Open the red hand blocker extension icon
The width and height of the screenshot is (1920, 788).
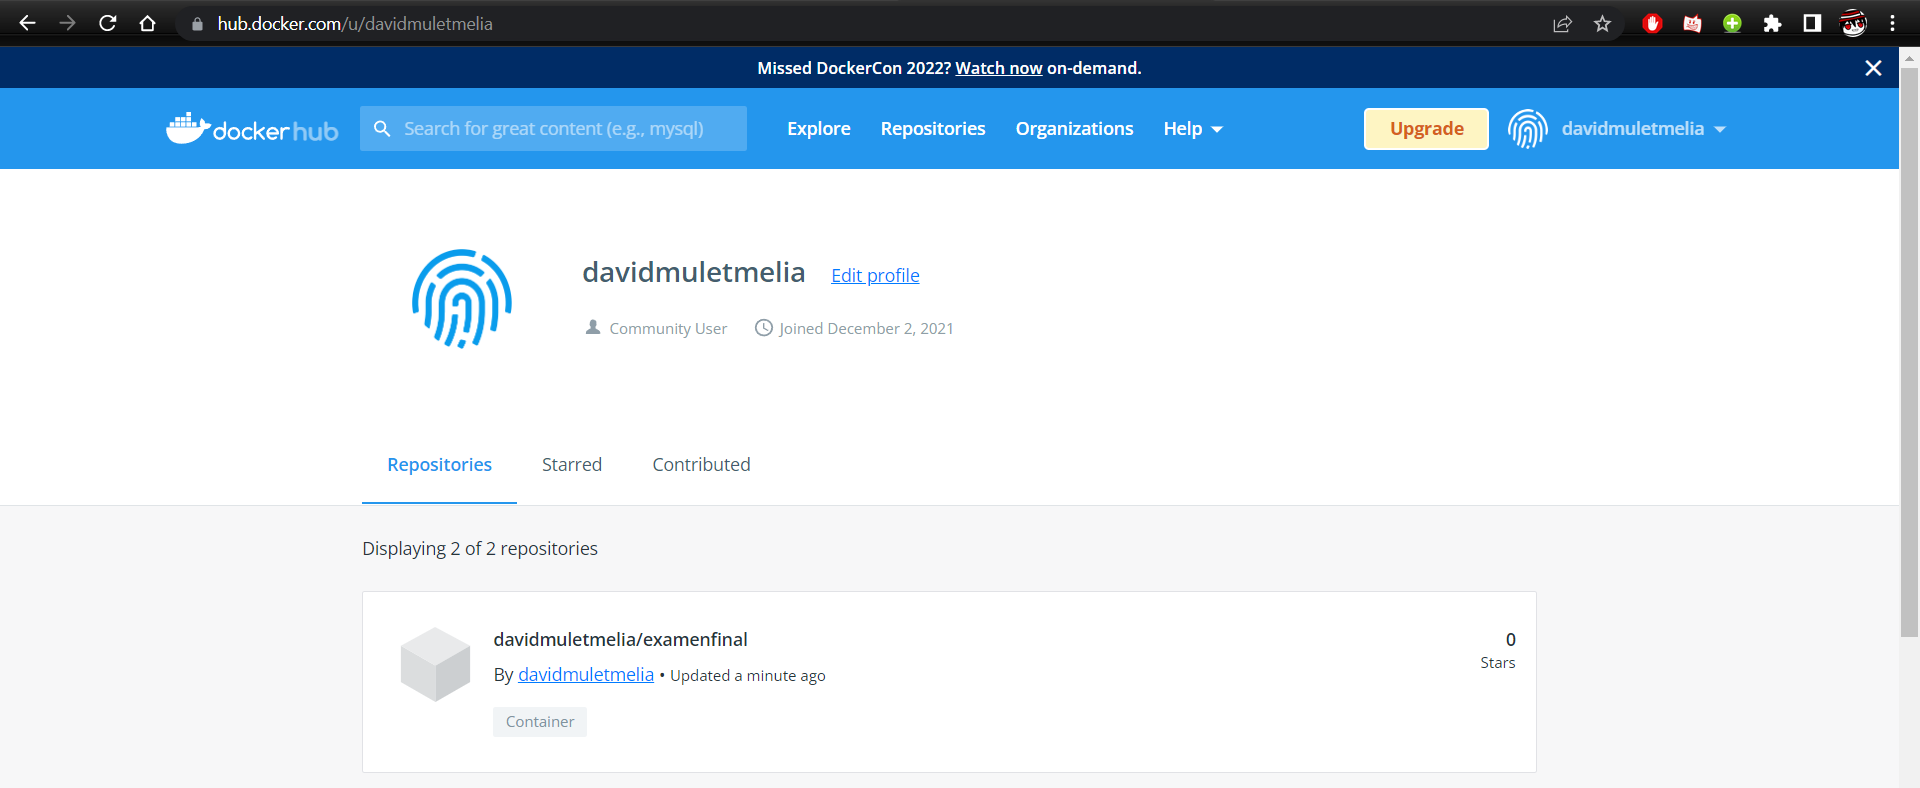coord(1652,24)
